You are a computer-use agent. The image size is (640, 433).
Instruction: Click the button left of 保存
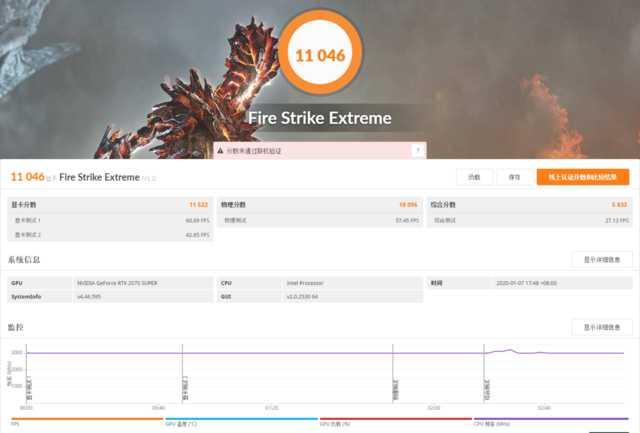473,177
